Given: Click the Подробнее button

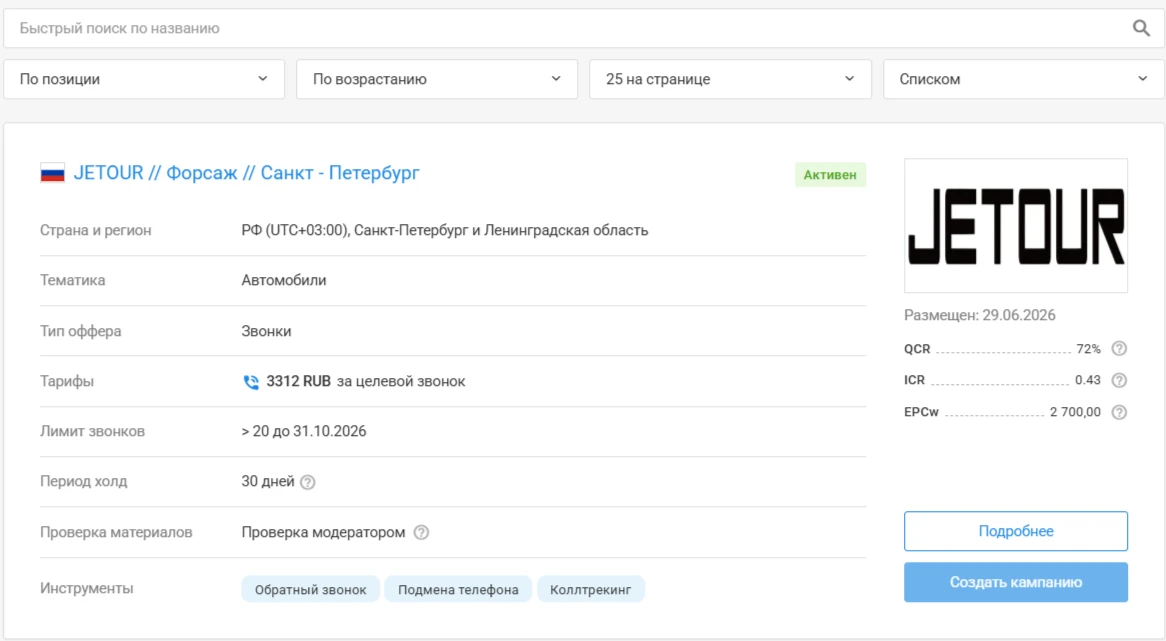Looking at the screenshot, I should pos(1016,531).
